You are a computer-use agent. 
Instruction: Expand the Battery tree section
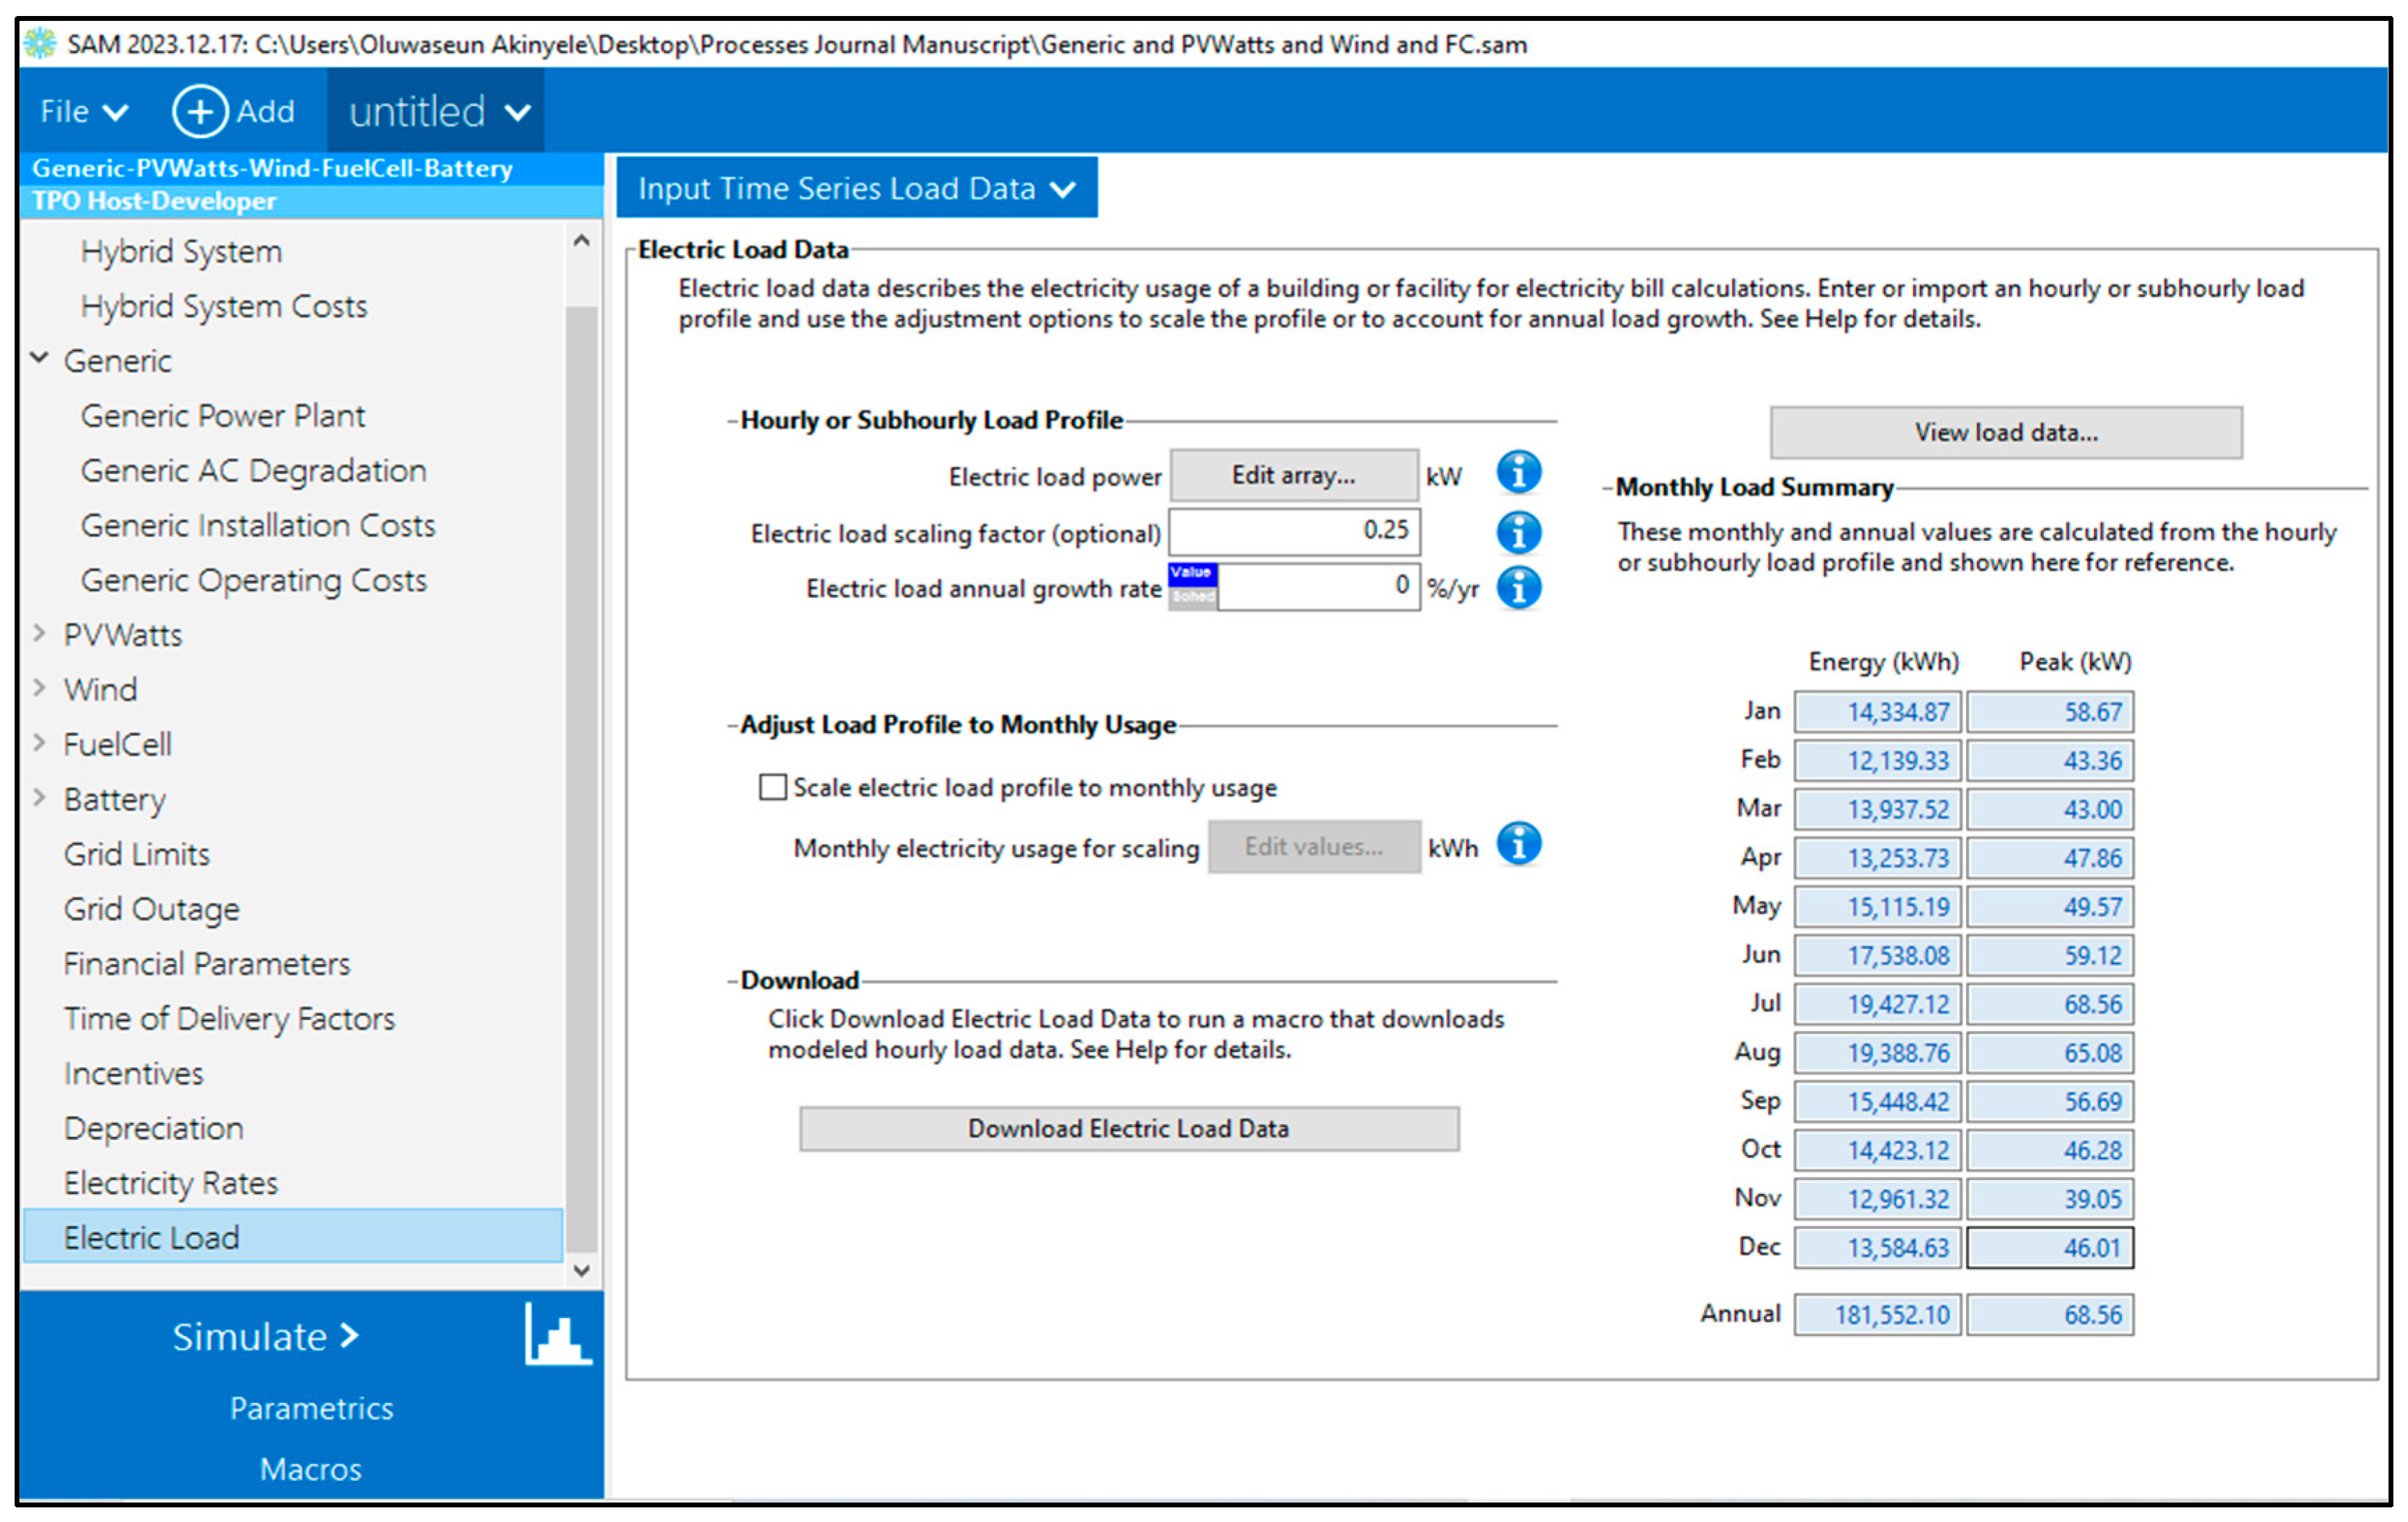(x=40, y=798)
